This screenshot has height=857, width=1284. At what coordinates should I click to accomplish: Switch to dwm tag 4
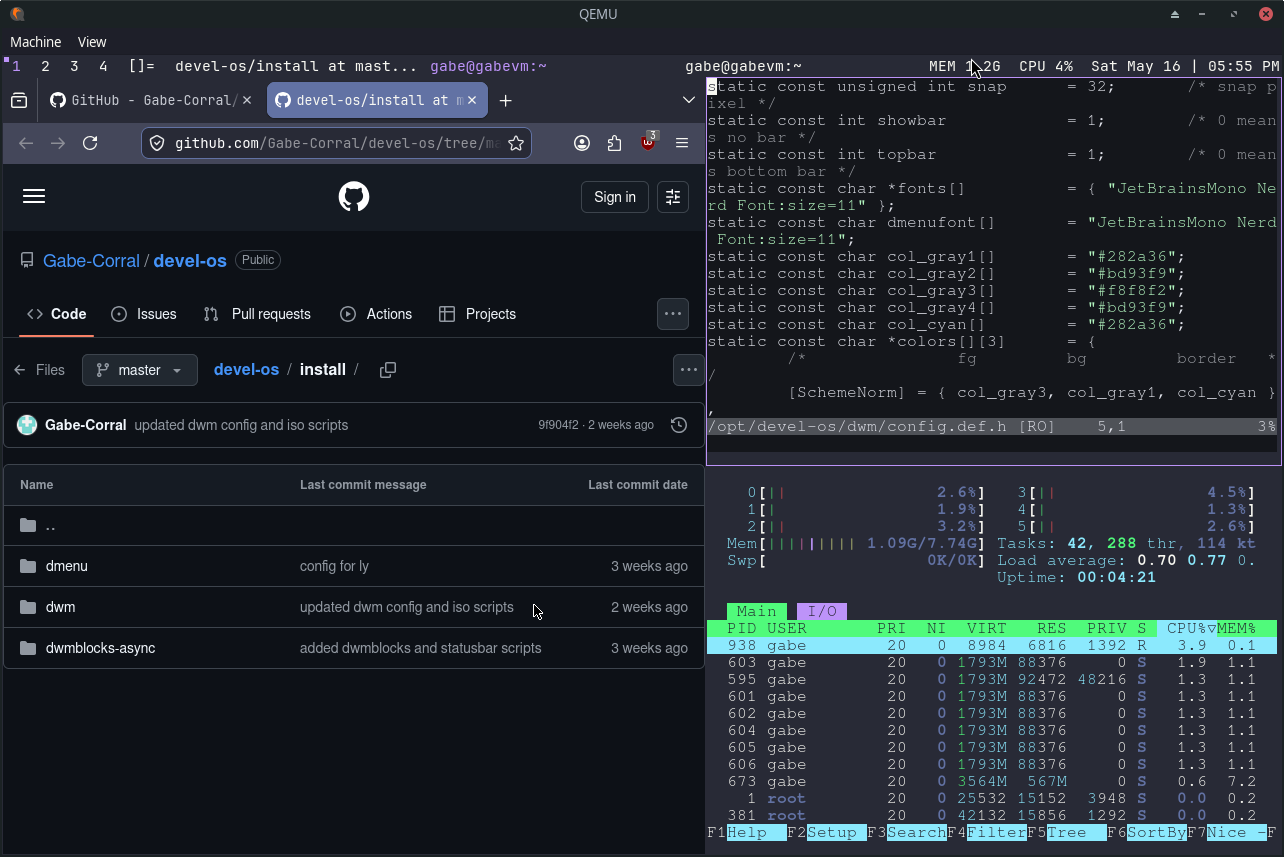coord(103,66)
